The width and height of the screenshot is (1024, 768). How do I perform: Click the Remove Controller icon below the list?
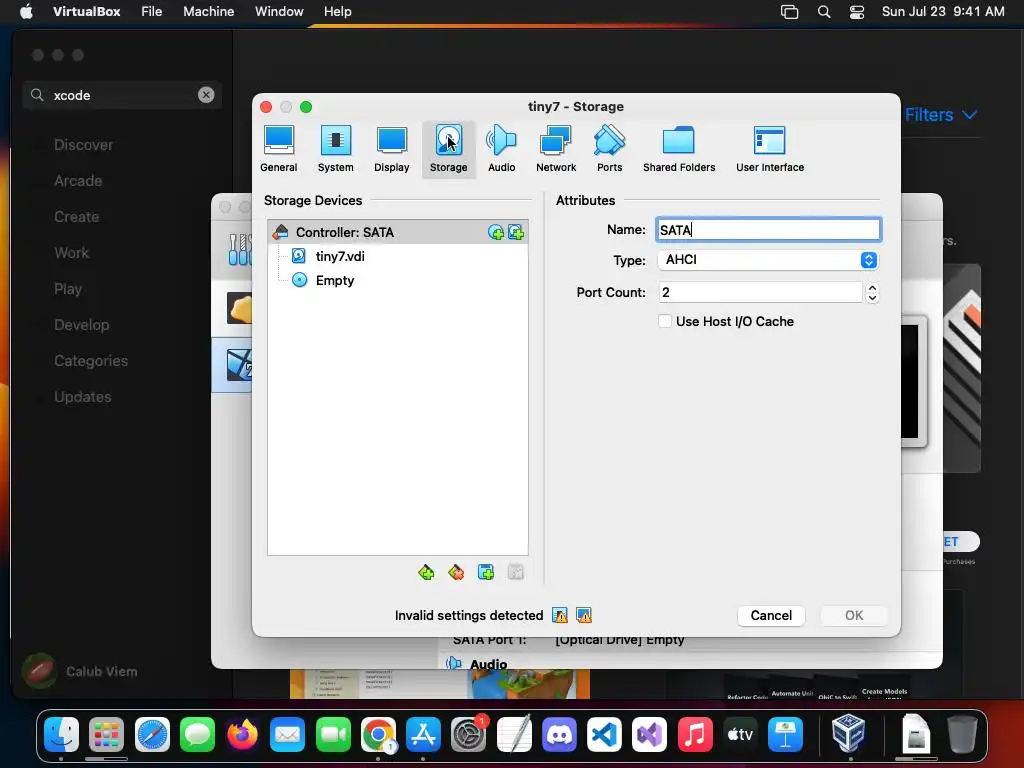pyautogui.click(x=456, y=573)
